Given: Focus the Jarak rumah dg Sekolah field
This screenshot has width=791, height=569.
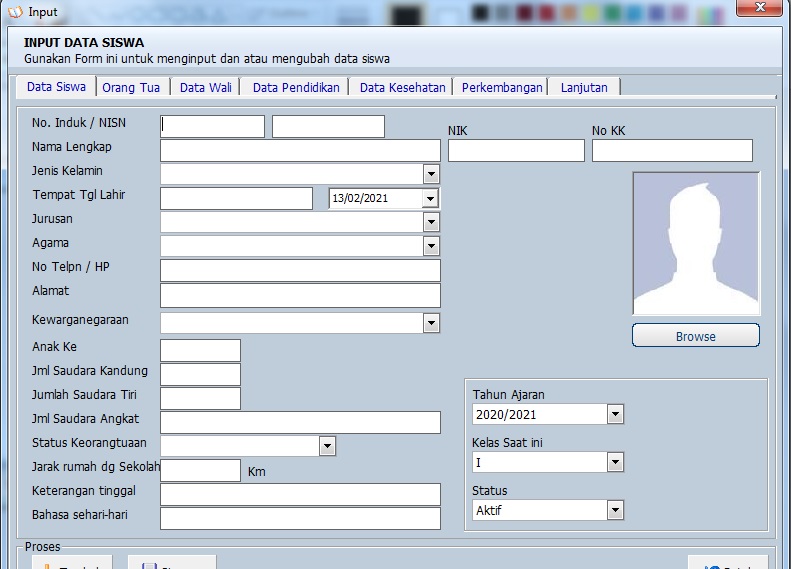Looking at the screenshot, I should (x=200, y=471).
